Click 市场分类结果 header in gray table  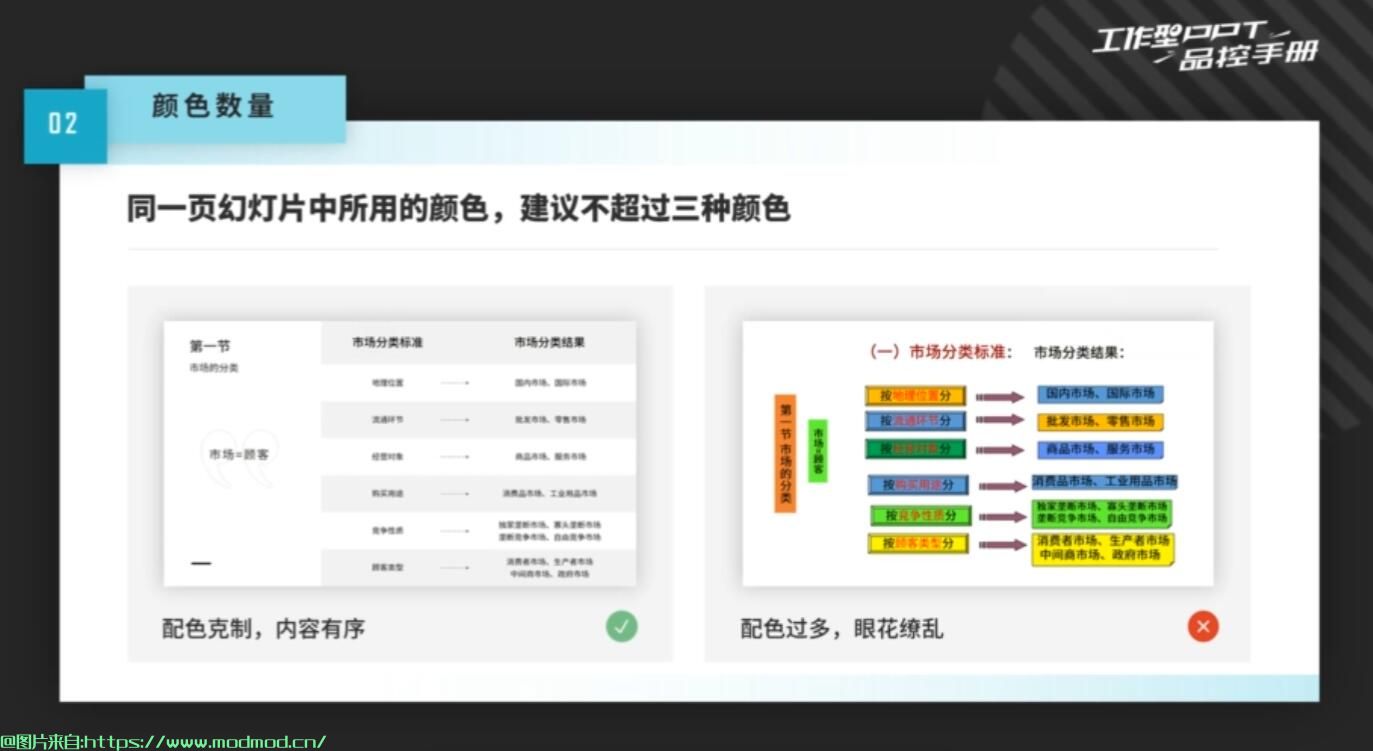pyautogui.click(x=550, y=343)
